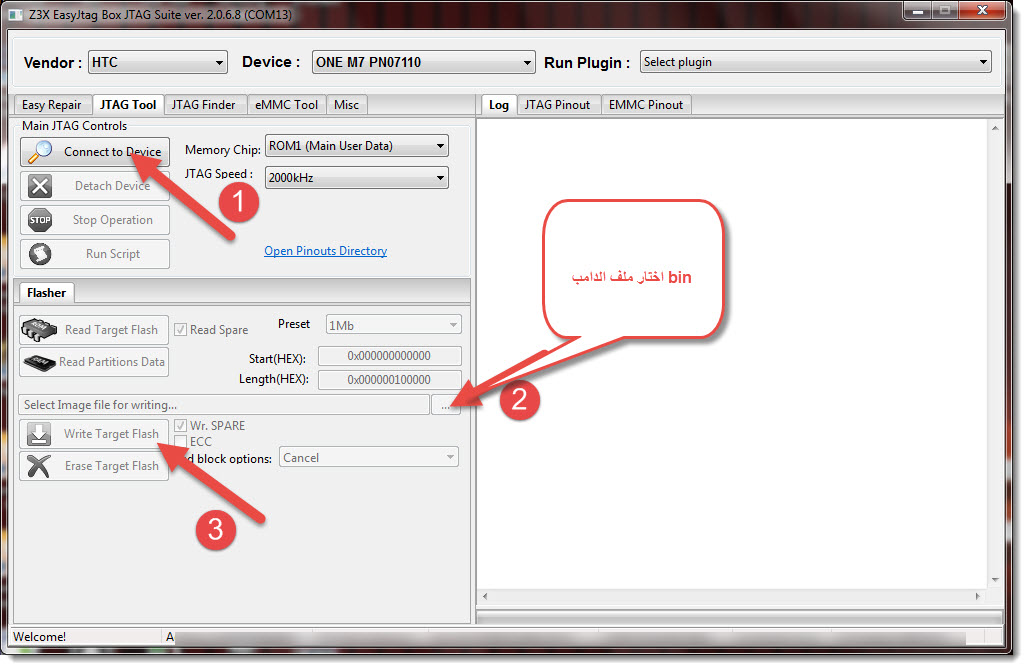
Task: Select the Flasher tab
Action: [x=47, y=293]
